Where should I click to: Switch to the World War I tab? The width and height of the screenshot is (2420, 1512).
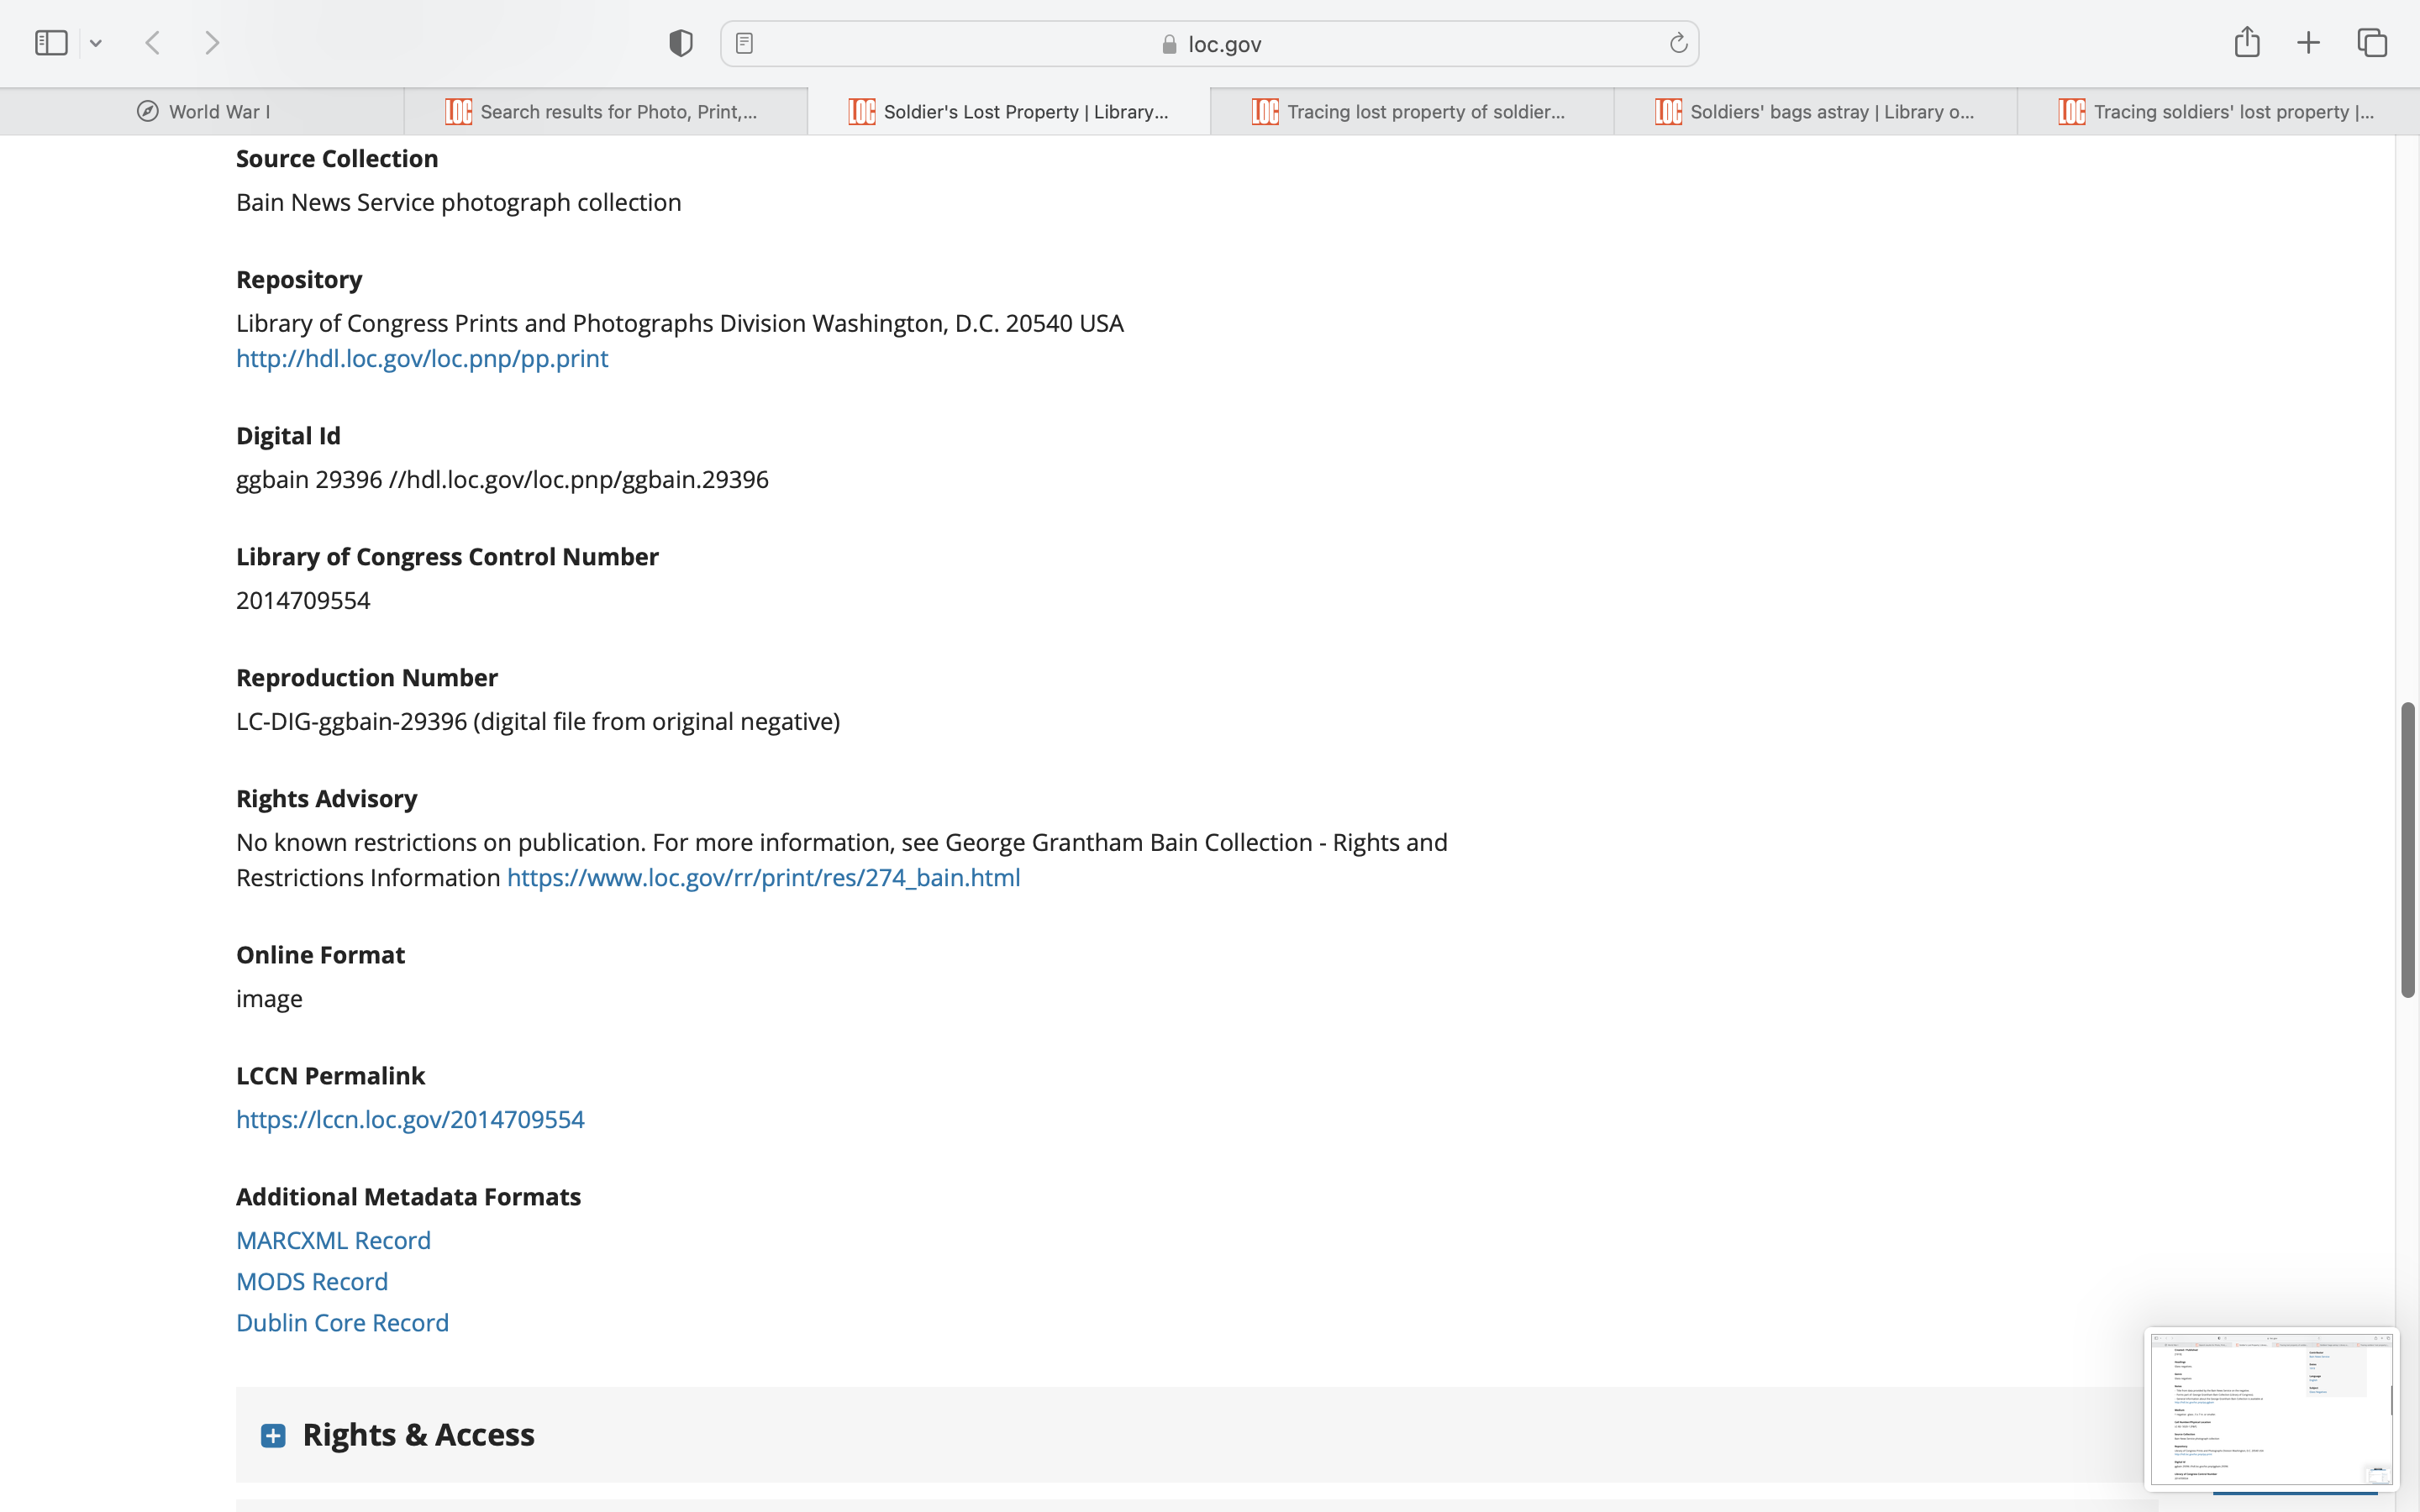[x=203, y=111]
